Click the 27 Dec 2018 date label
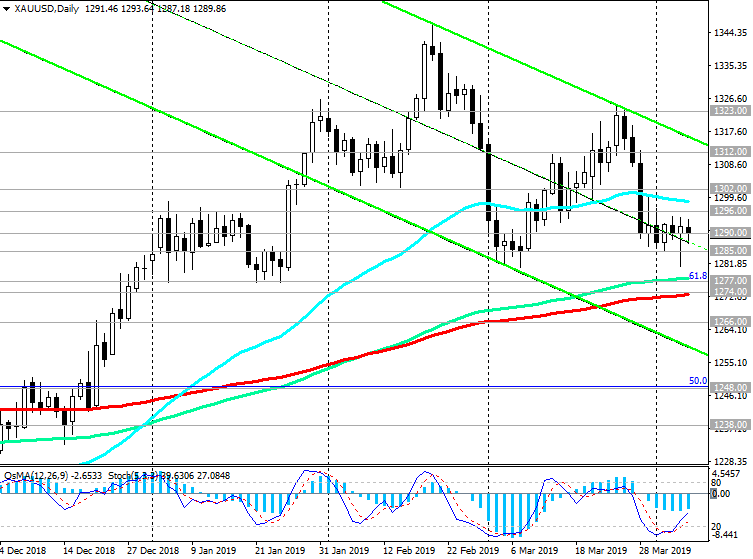Viewport: 753px width, 559px height. point(153,550)
